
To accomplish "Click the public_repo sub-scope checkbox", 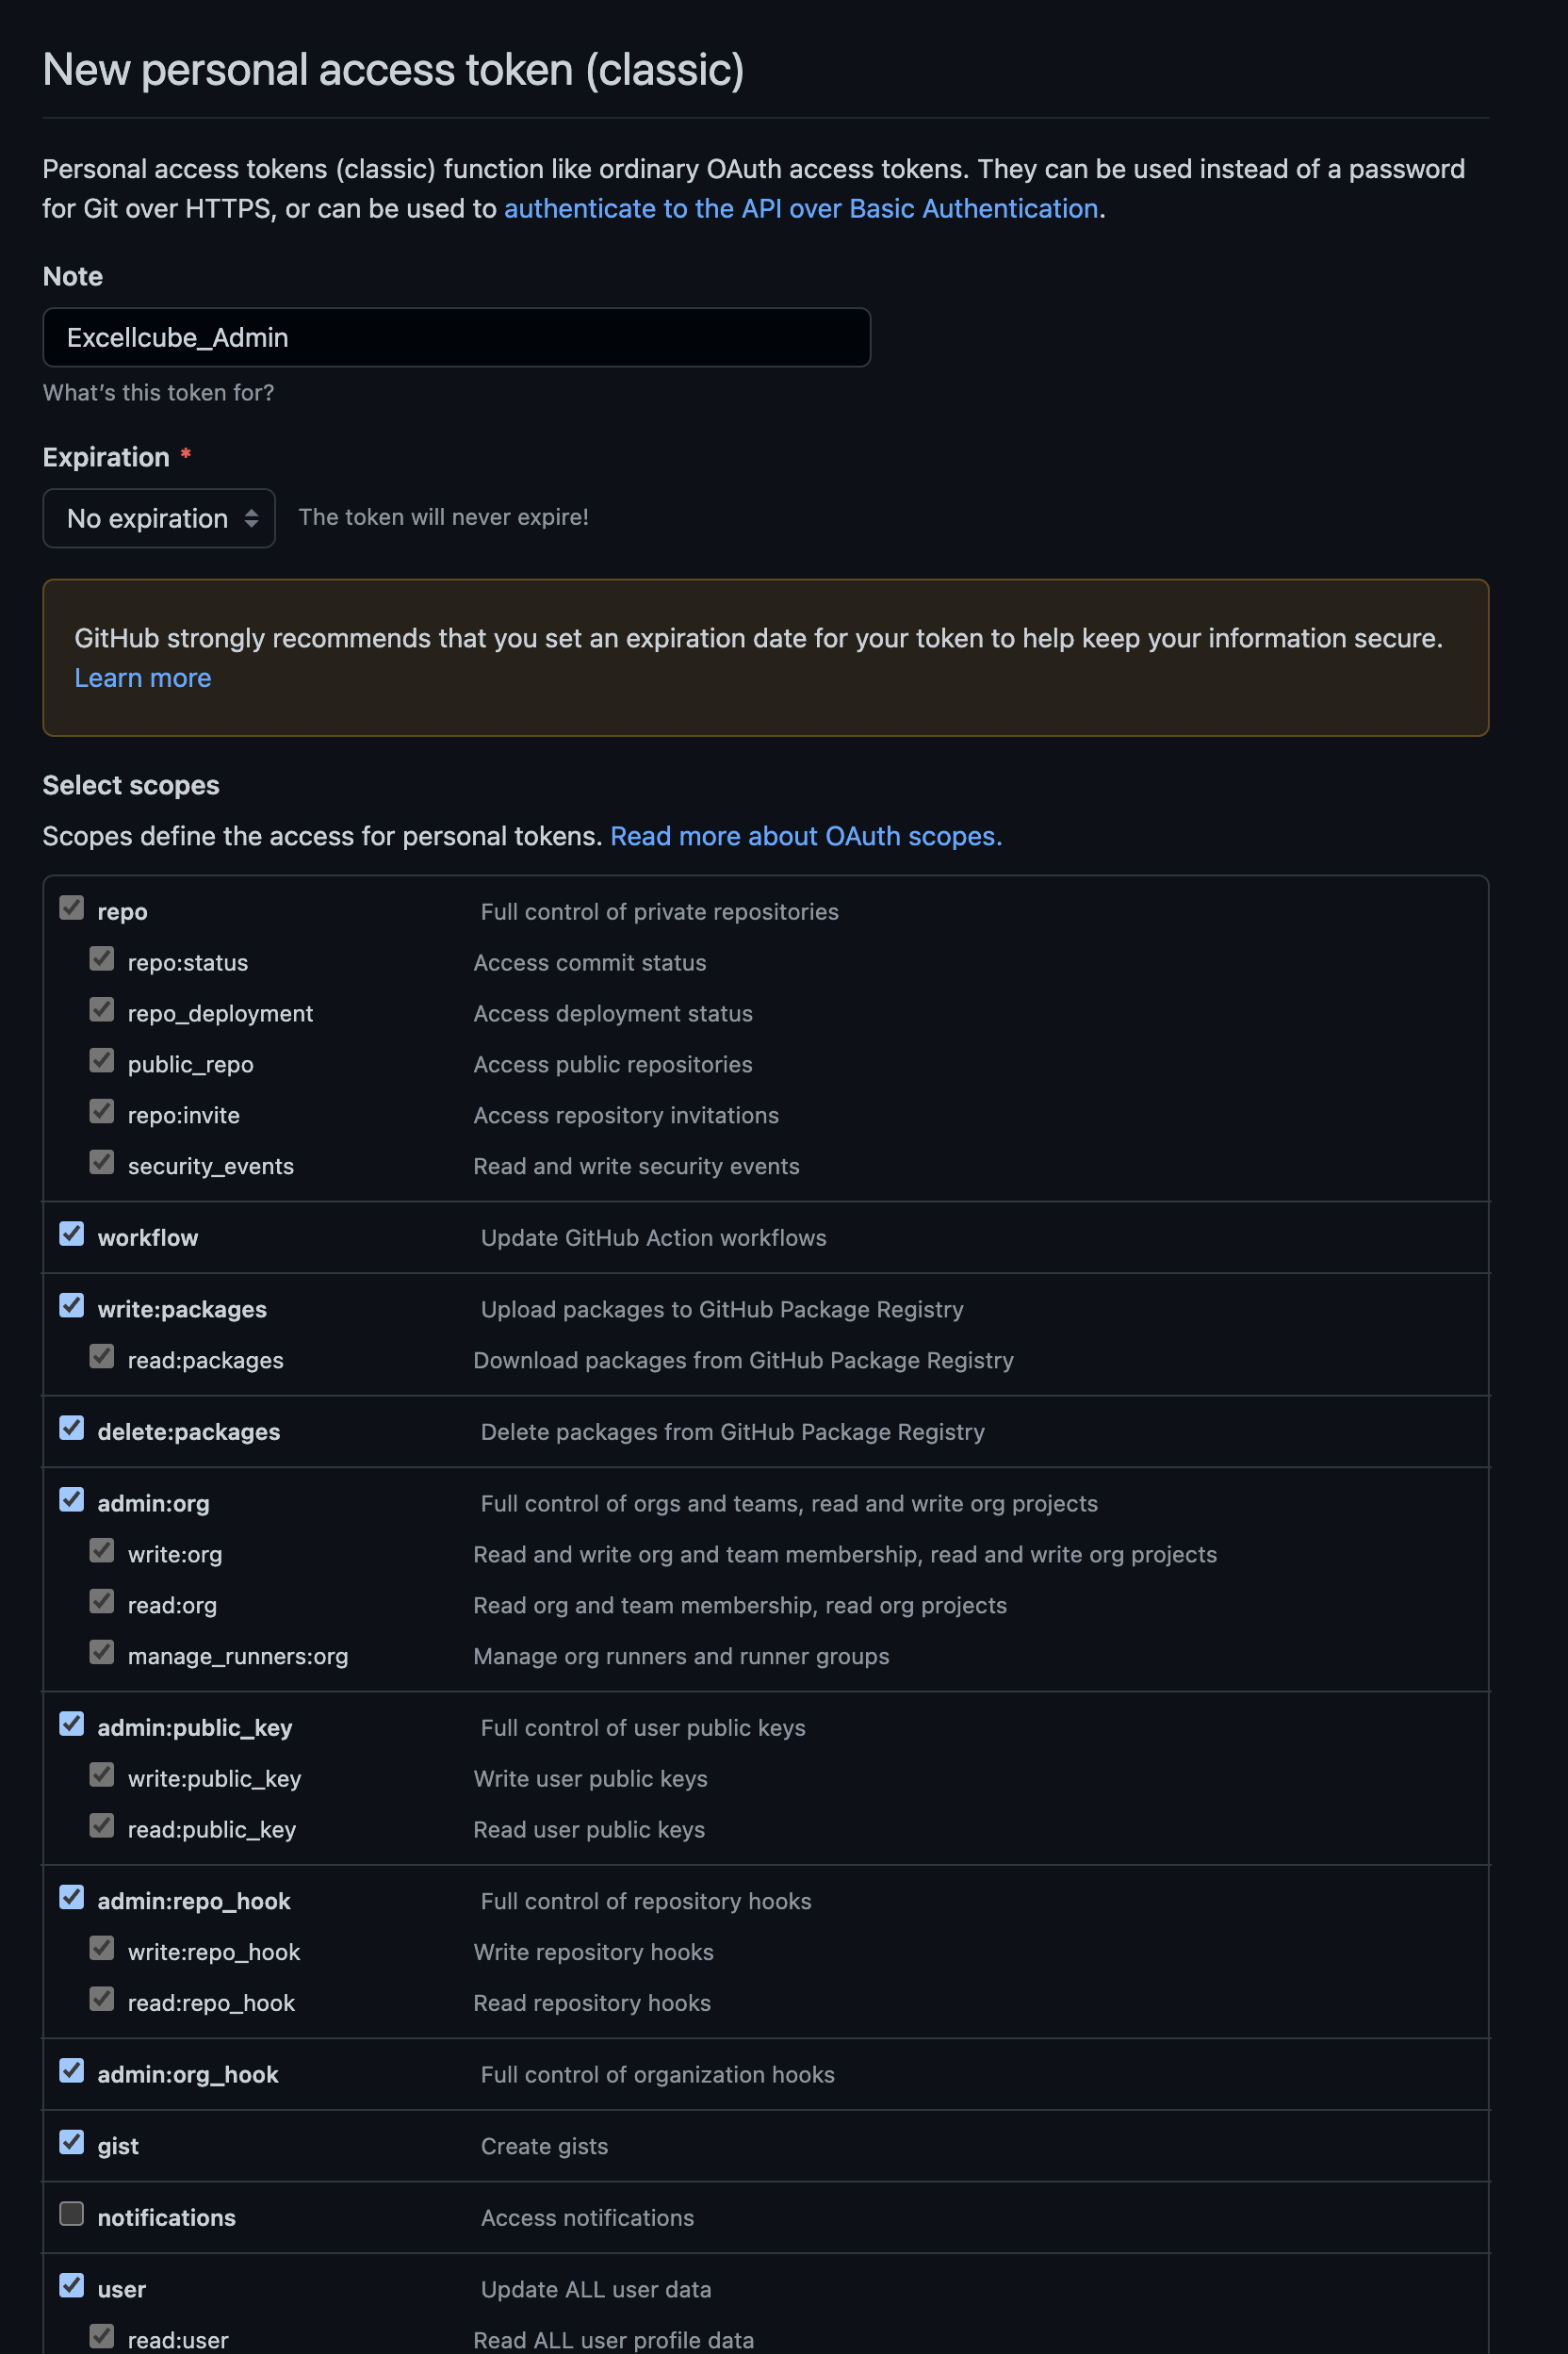I will click(102, 1060).
